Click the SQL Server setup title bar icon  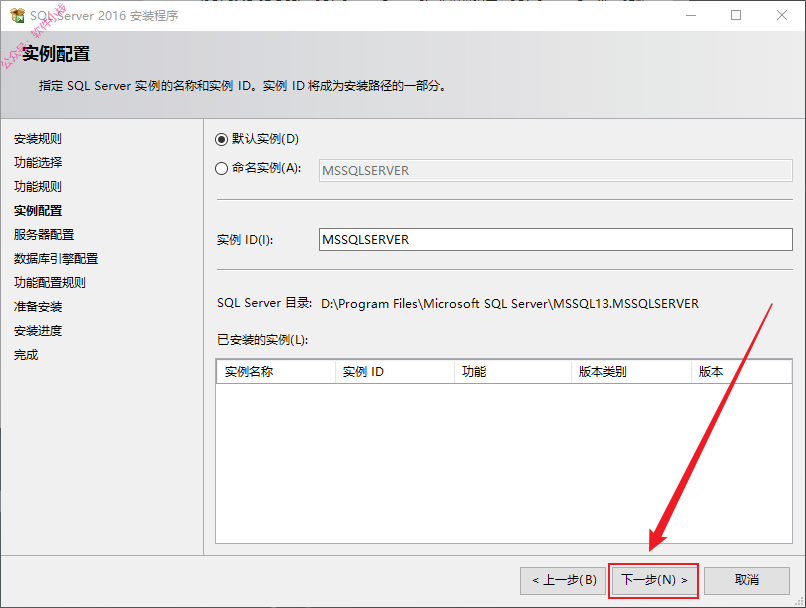point(17,15)
